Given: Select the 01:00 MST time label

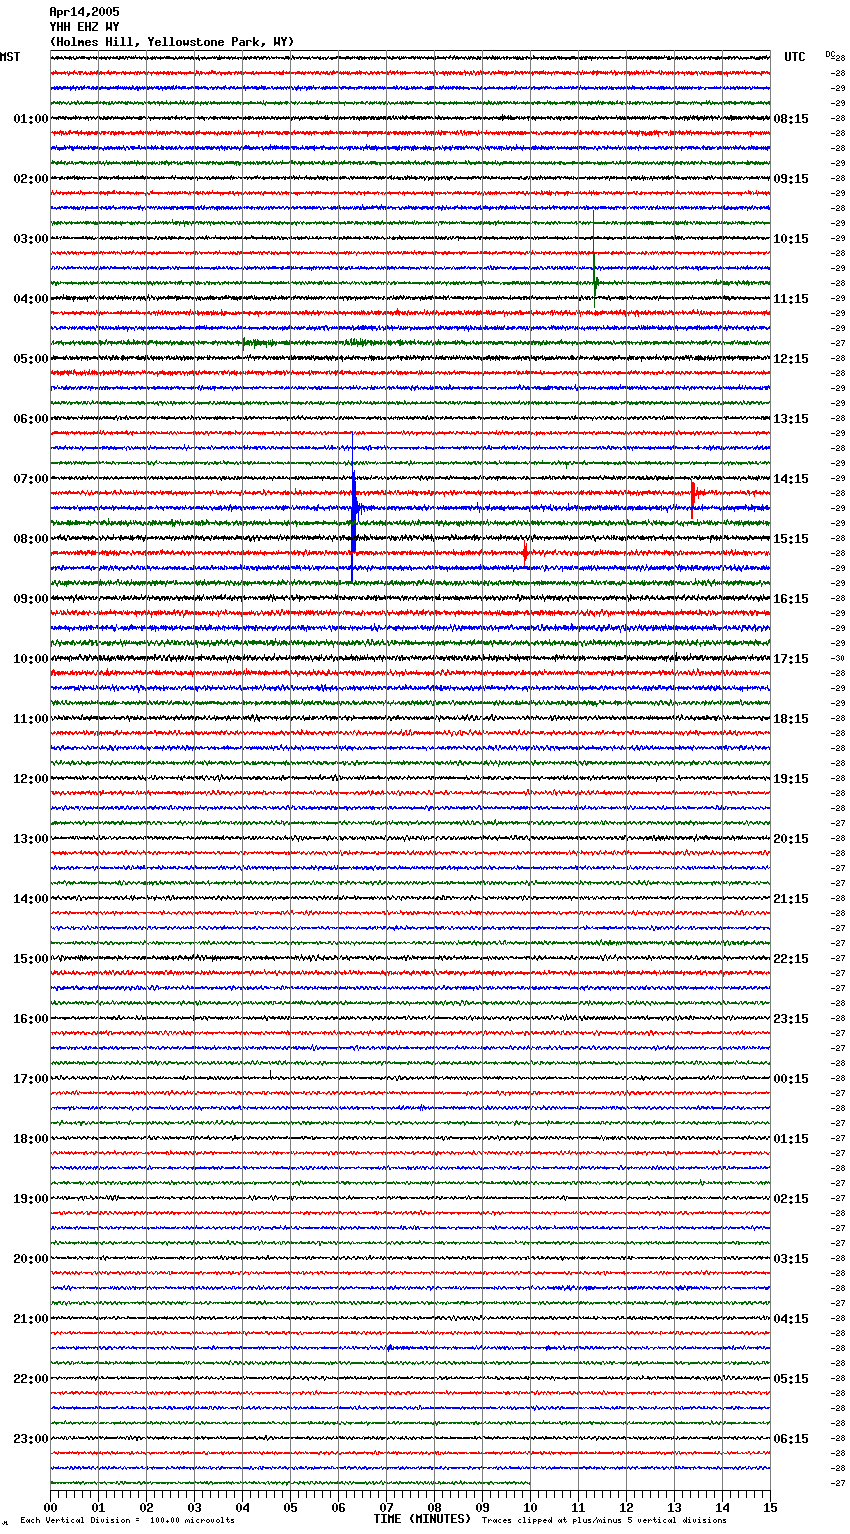Looking at the screenshot, I should pos(31,119).
